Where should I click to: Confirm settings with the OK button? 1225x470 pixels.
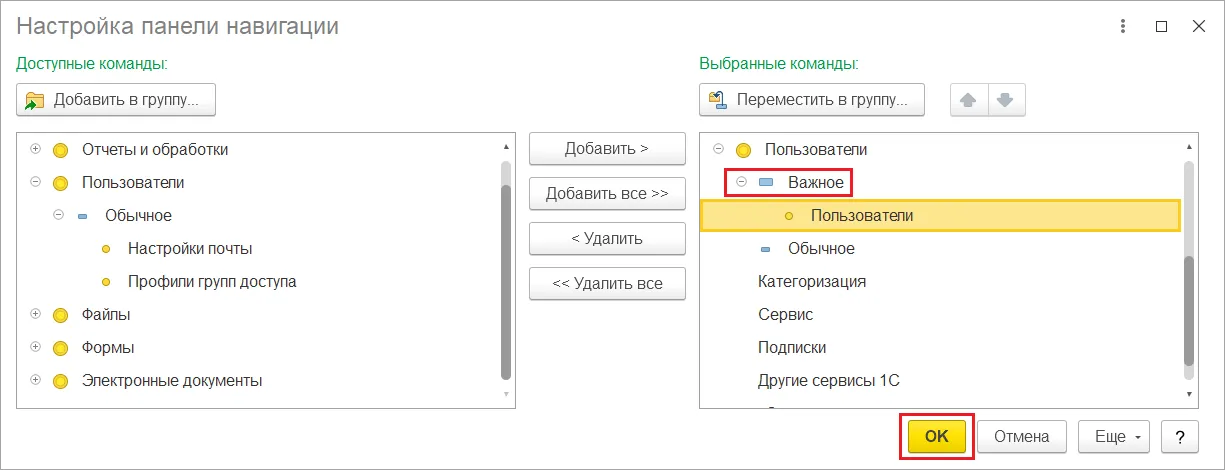[936, 436]
